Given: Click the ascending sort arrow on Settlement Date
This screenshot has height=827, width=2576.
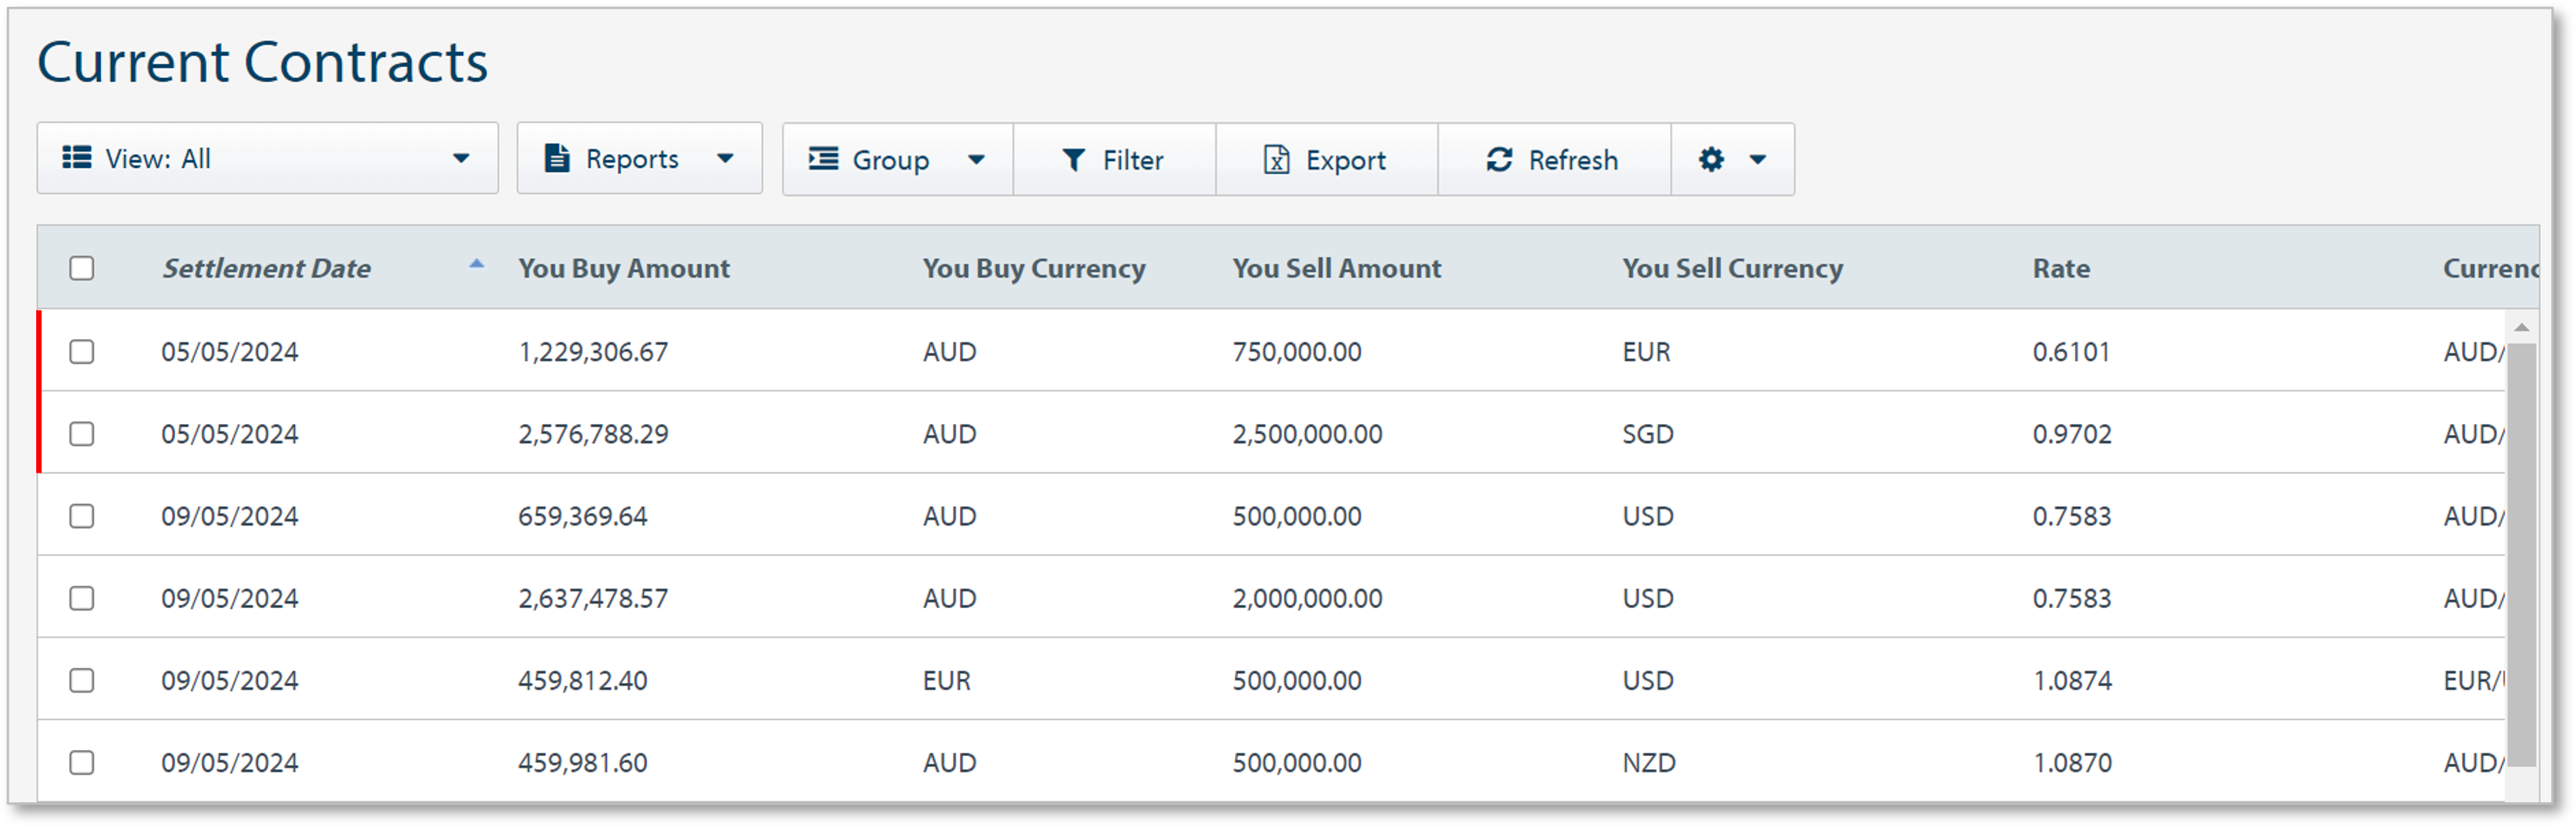Looking at the screenshot, I should pyautogui.click(x=478, y=264).
